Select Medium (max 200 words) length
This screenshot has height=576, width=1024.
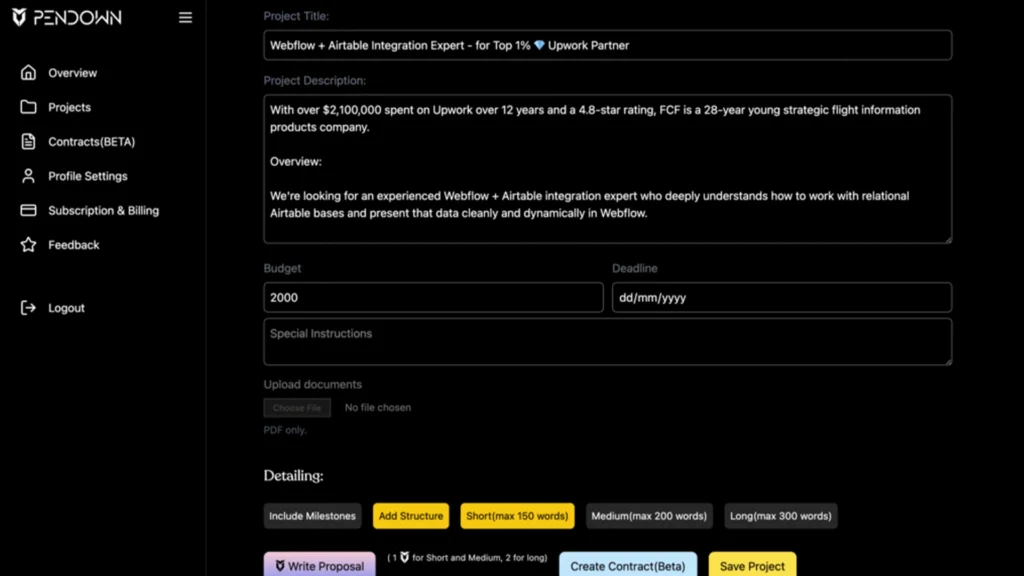coord(648,516)
